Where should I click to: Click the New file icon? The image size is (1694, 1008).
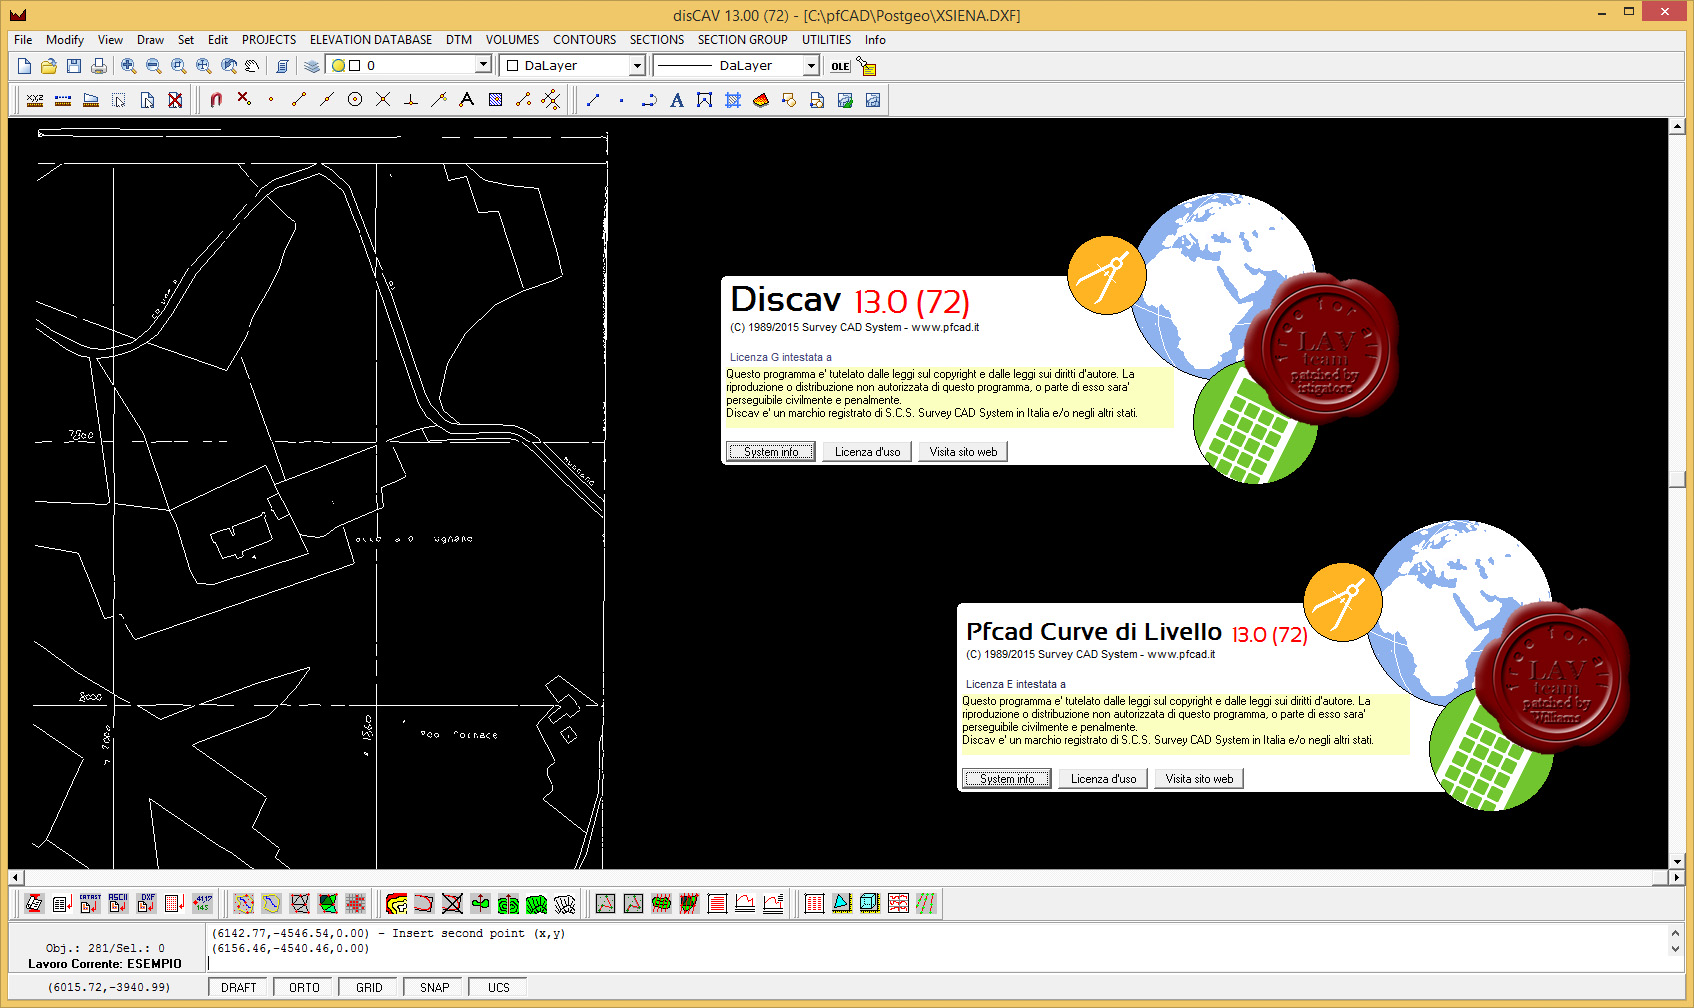tap(24, 66)
